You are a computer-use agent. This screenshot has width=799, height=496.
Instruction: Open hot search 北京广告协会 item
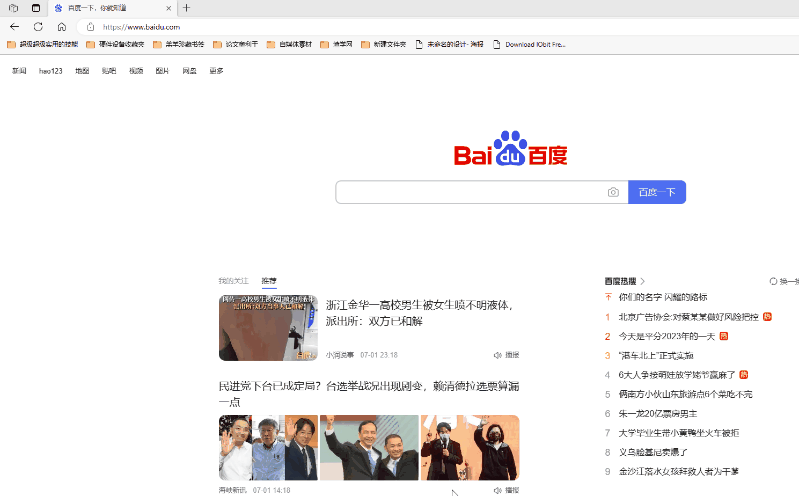[x=688, y=317]
